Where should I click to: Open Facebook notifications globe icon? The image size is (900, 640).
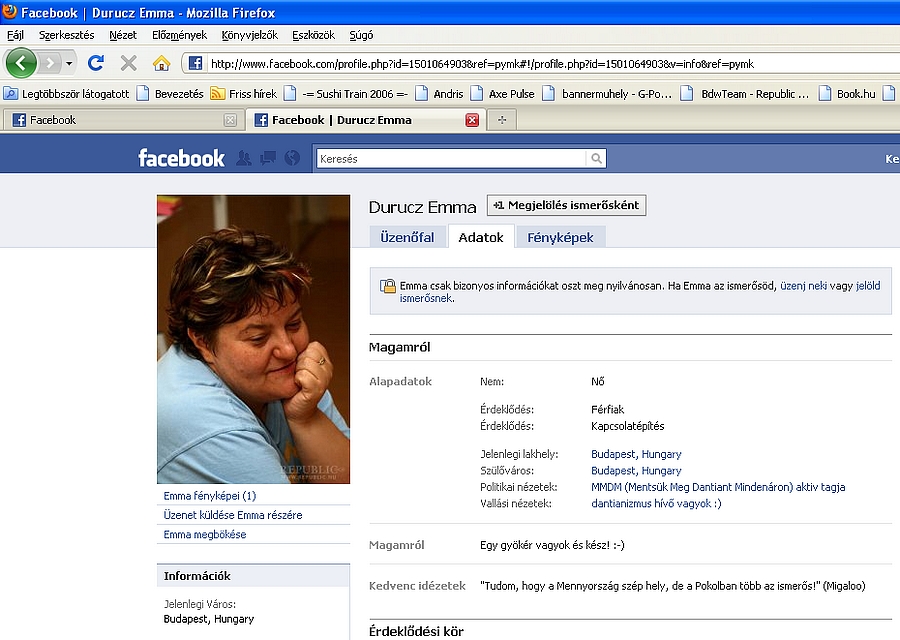click(292, 158)
